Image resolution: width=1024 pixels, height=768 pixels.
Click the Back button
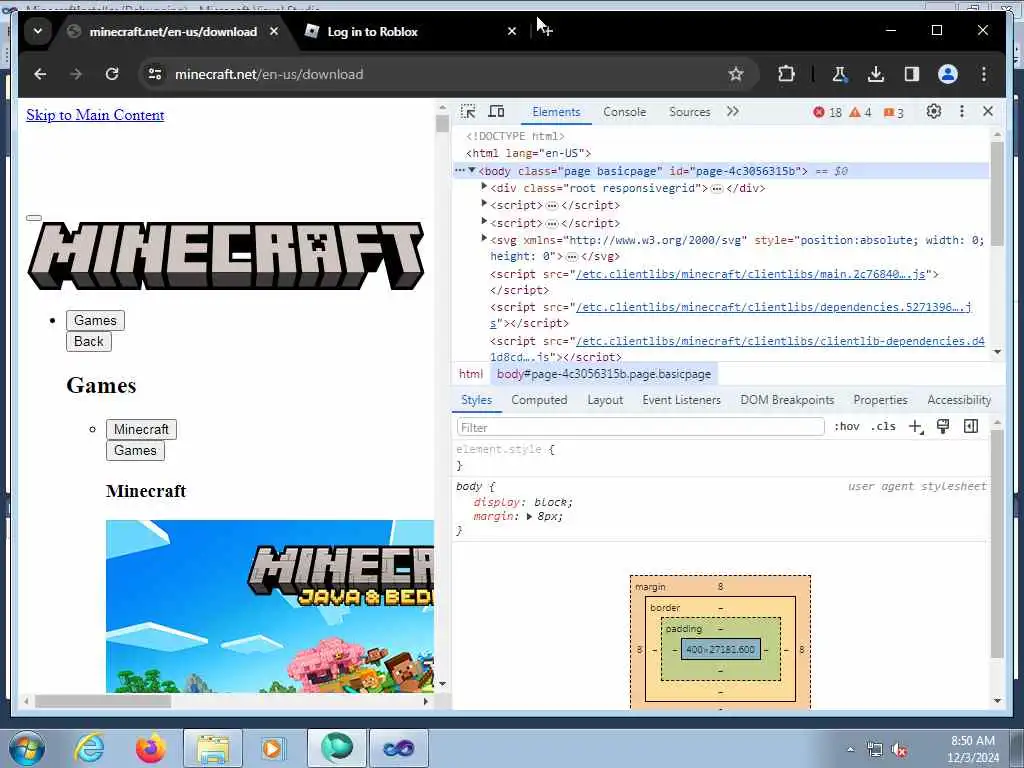89,342
